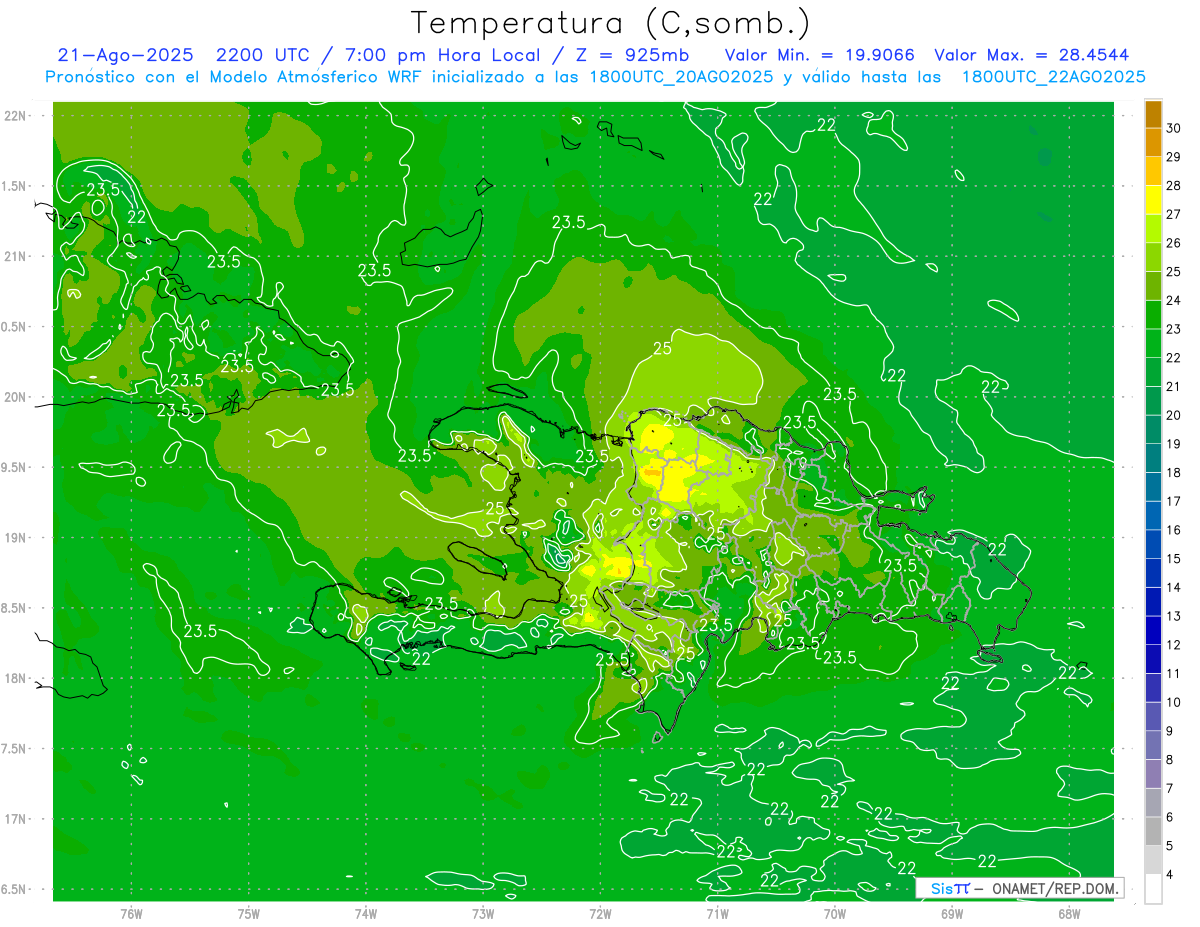Click the purple legend swatch between 7 and 8

(x=1153, y=774)
